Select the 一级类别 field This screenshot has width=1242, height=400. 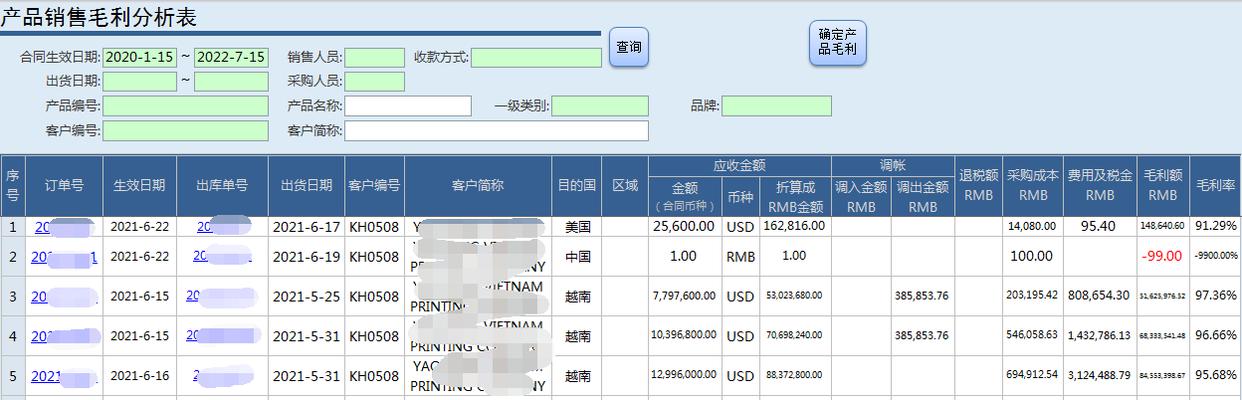pos(599,106)
